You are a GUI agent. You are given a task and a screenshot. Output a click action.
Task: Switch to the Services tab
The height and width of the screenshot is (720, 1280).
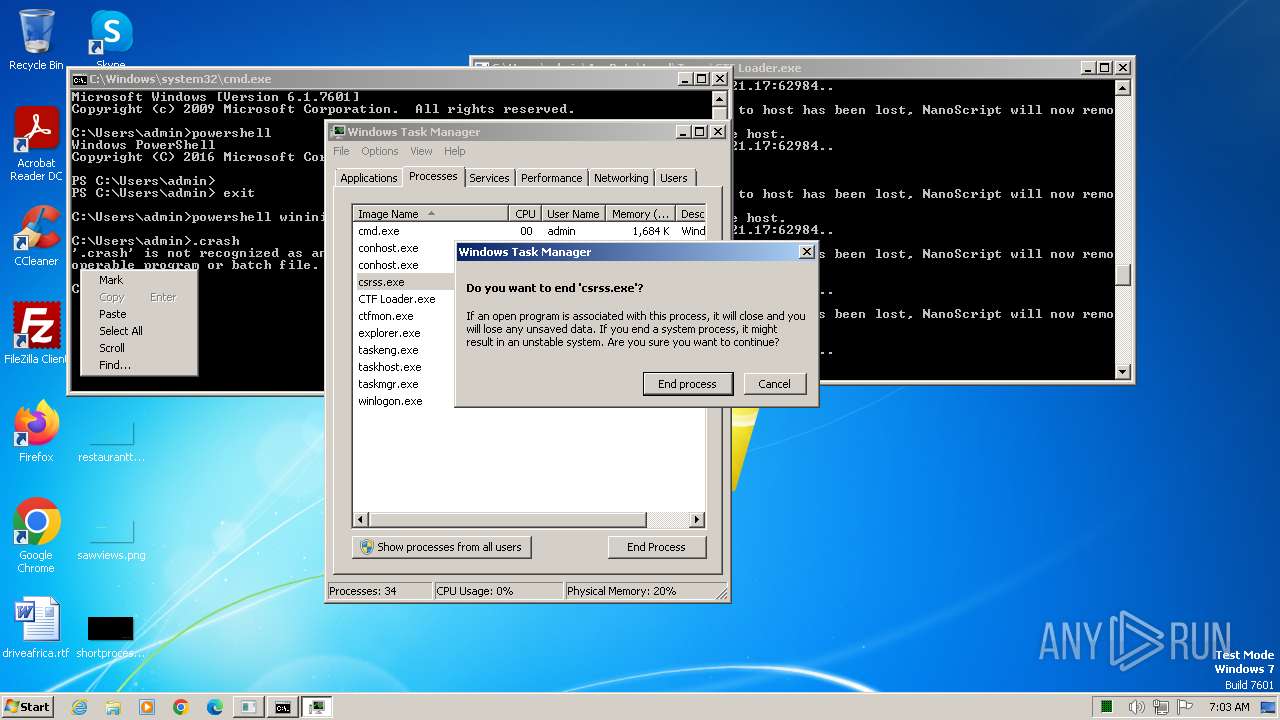(489, 178)
